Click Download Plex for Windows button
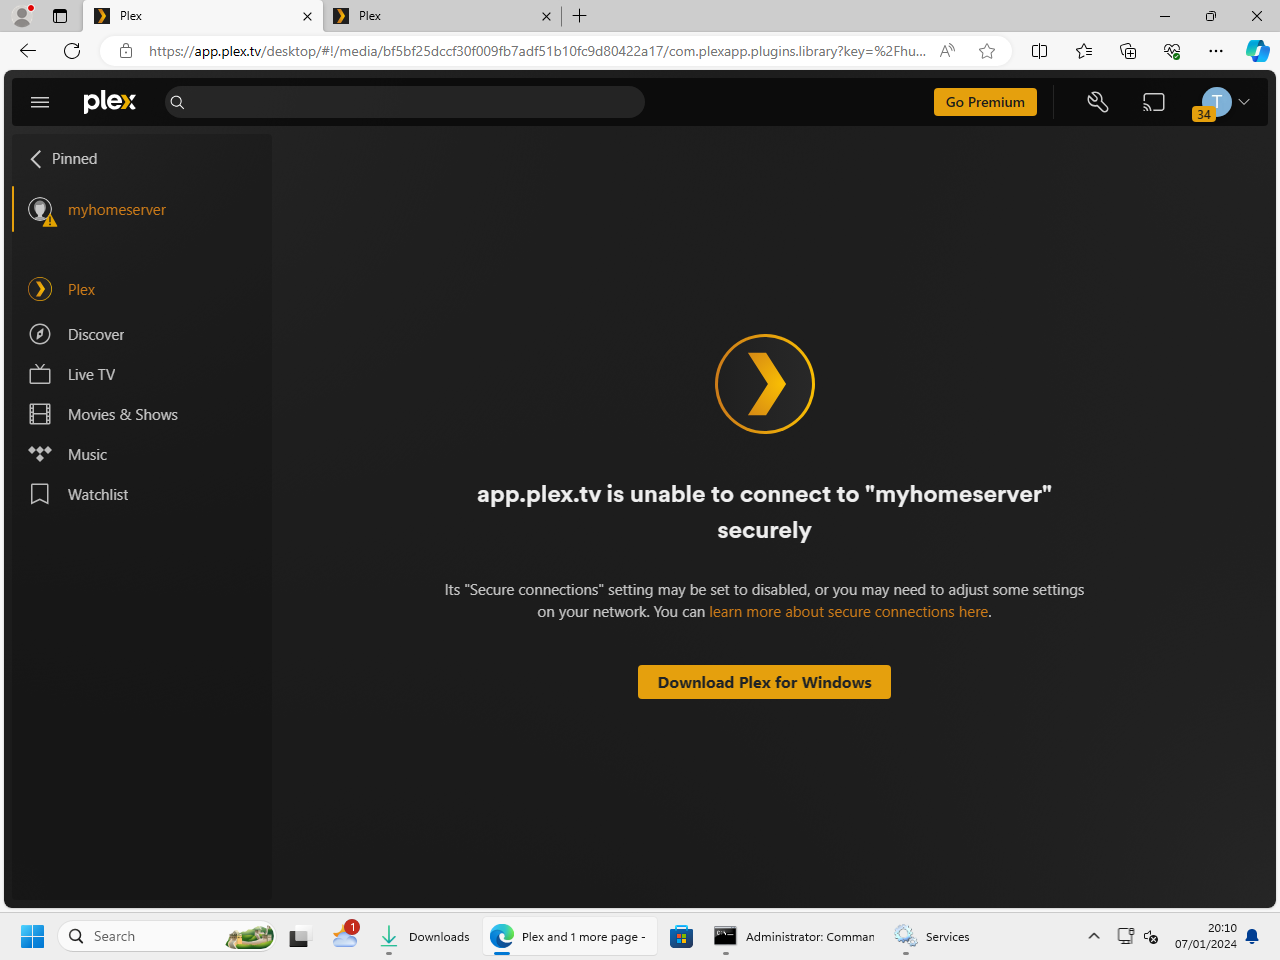Screen dimensions: 1280x960 click(x=764, y=682)
